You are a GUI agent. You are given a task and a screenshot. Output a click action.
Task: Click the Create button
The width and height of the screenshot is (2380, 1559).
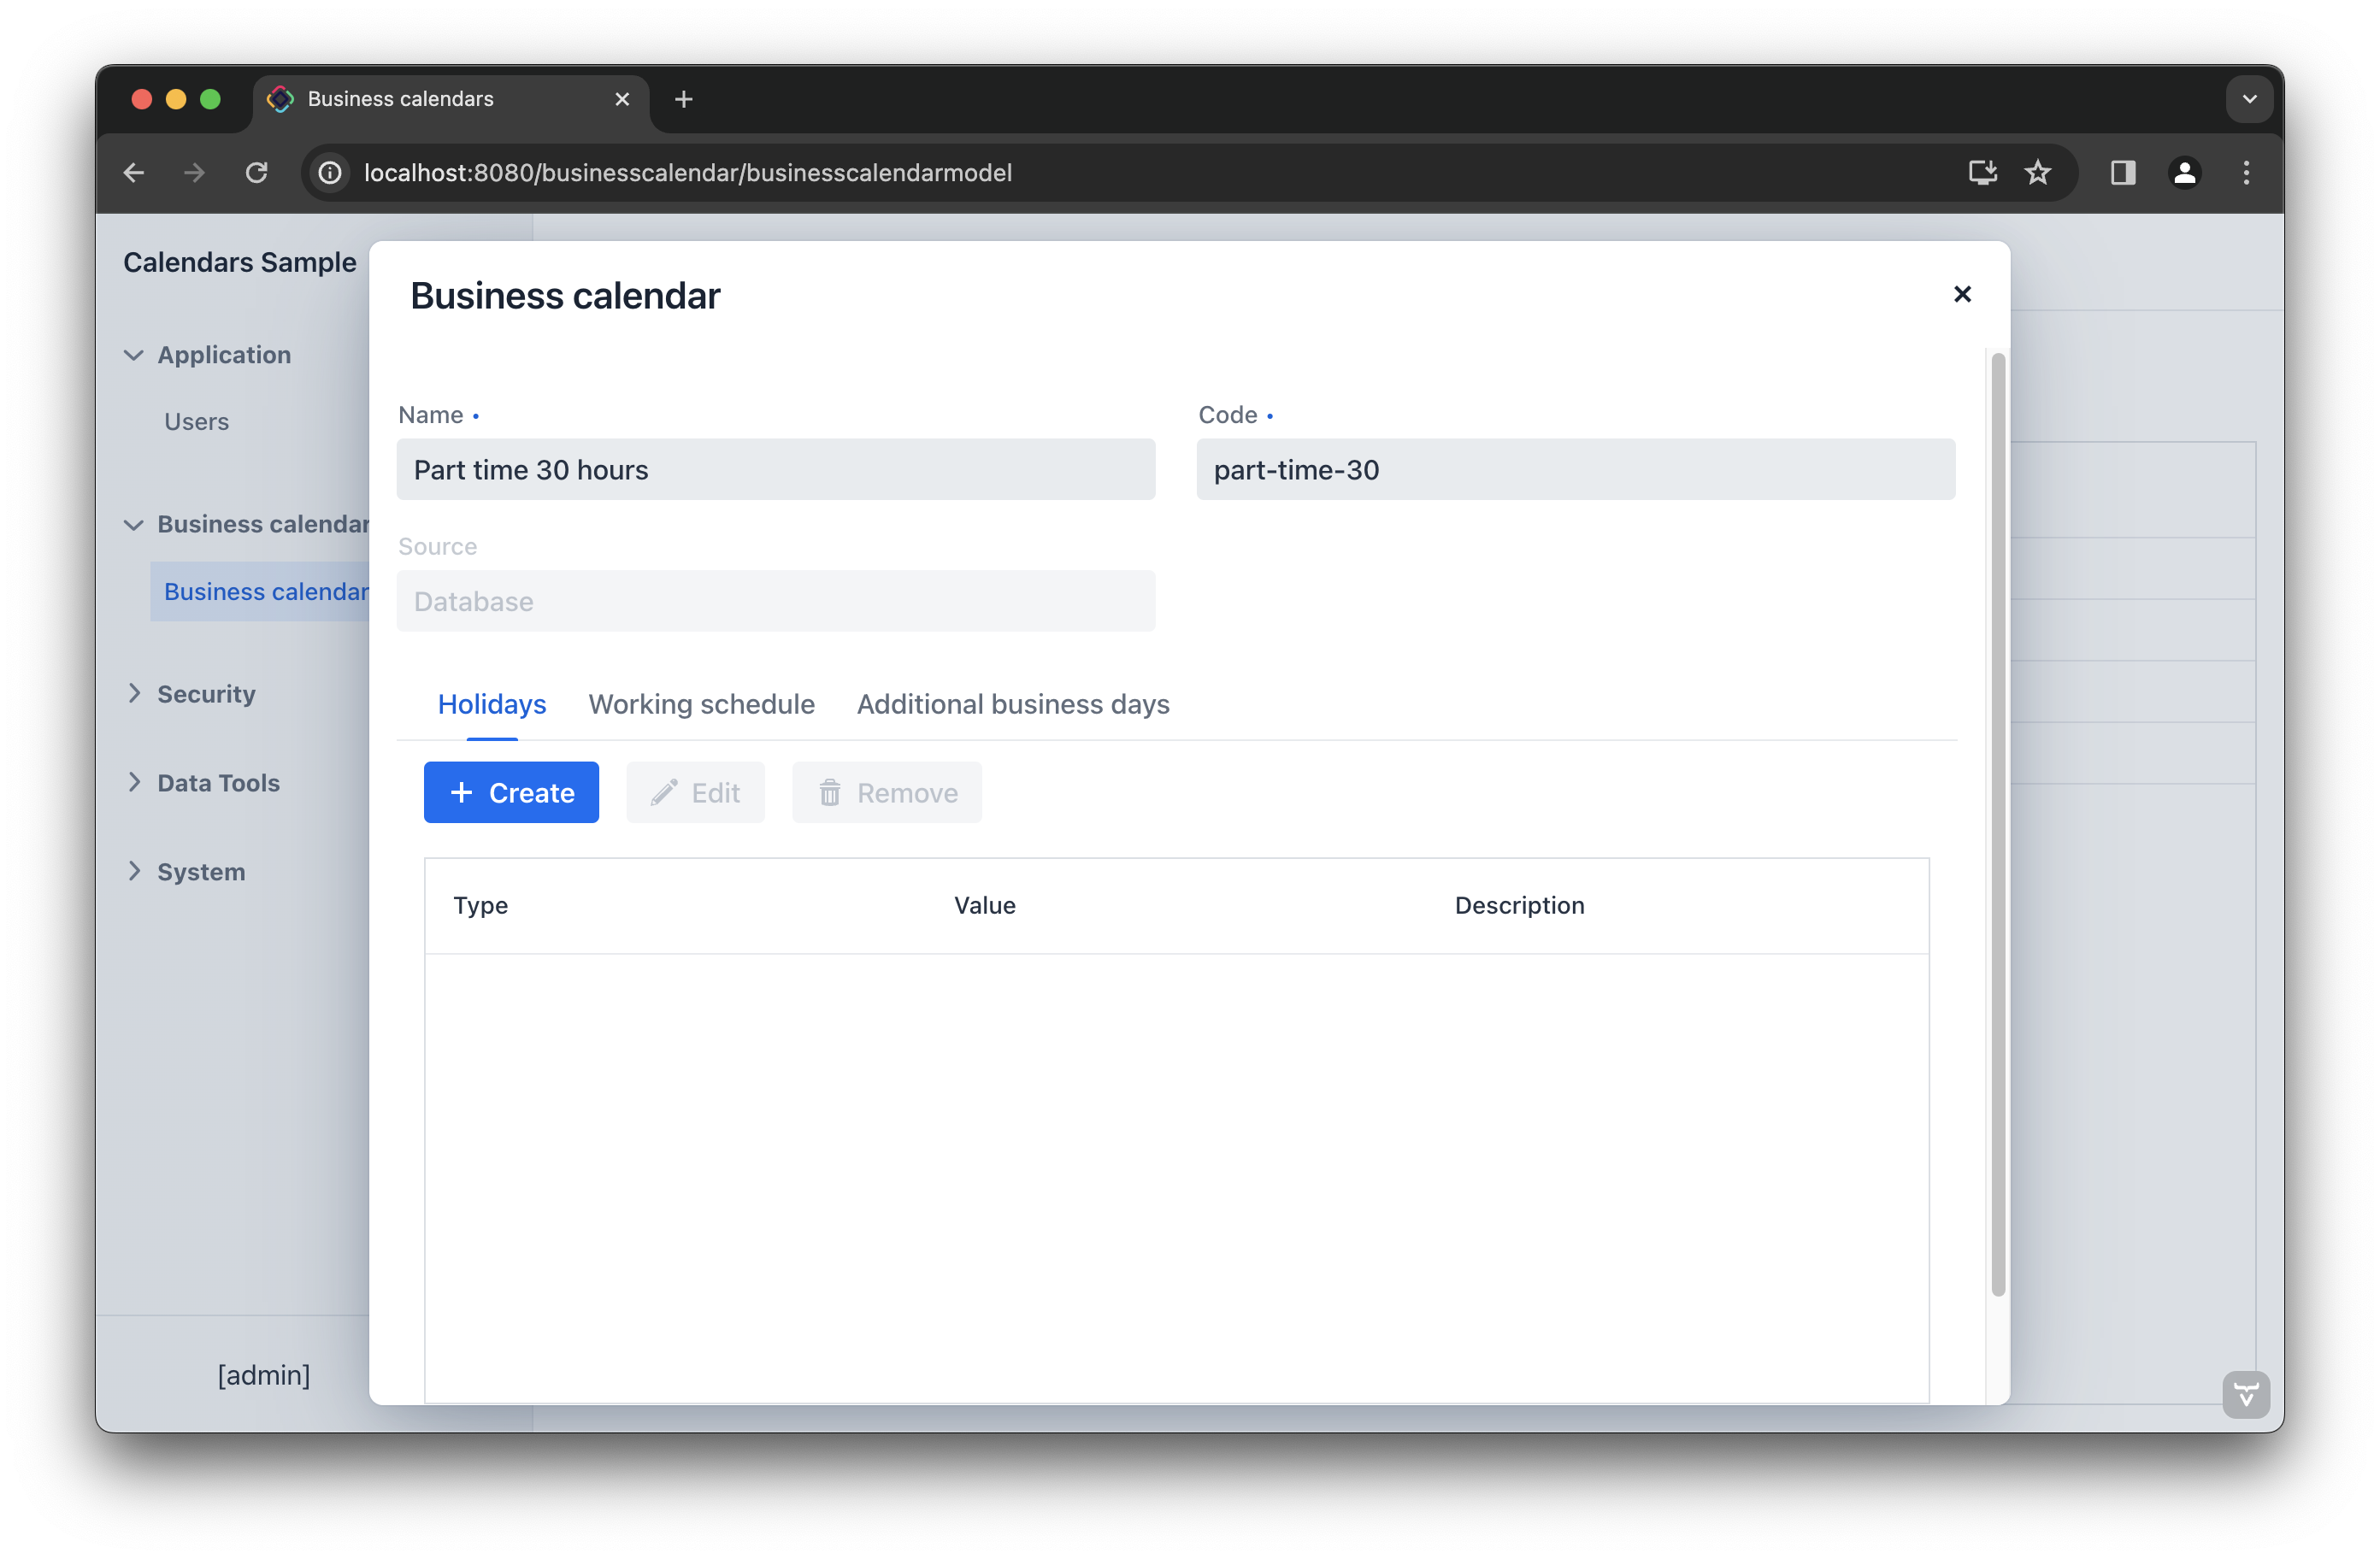point(511,792)
